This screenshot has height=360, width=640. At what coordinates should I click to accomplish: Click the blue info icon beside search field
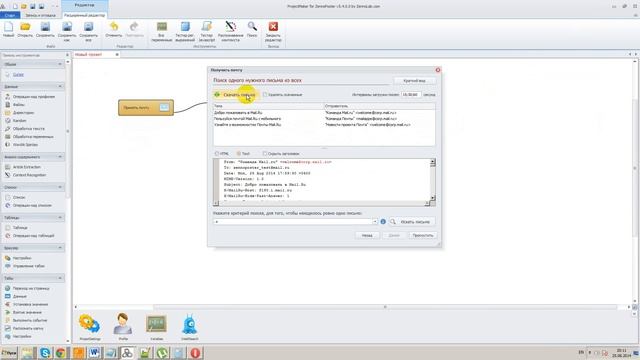(x=383, y=222)
